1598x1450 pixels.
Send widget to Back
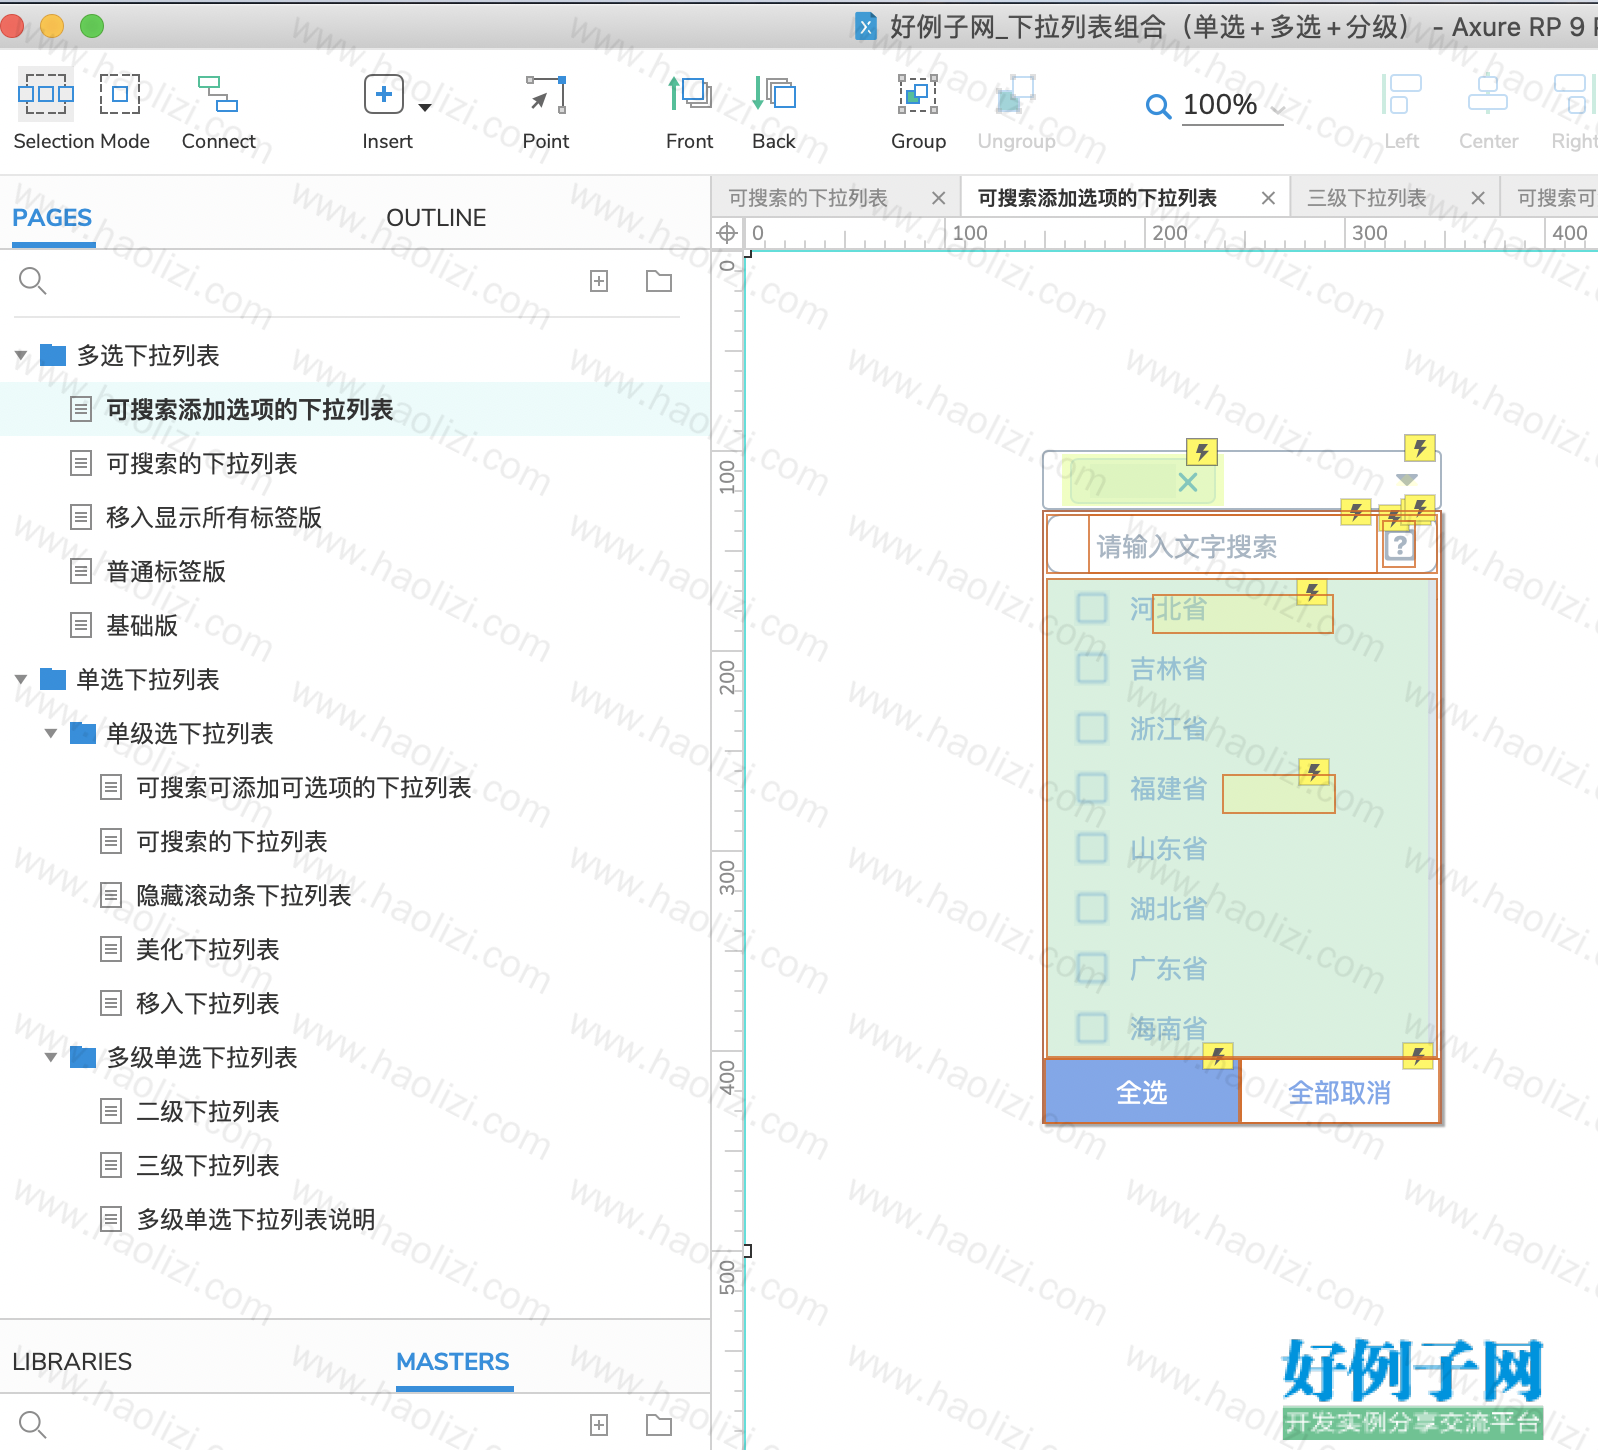pyautogui.click(x=774, y=111)
